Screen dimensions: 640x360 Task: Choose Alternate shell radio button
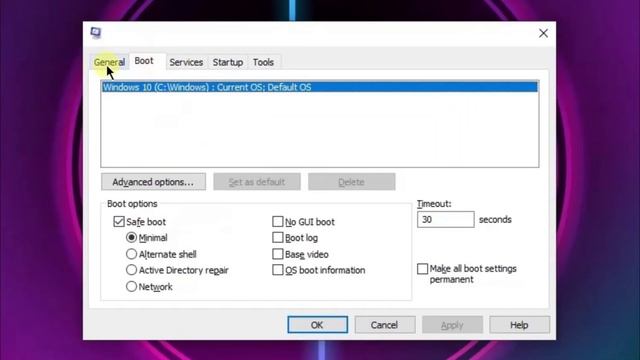(131, 254)
